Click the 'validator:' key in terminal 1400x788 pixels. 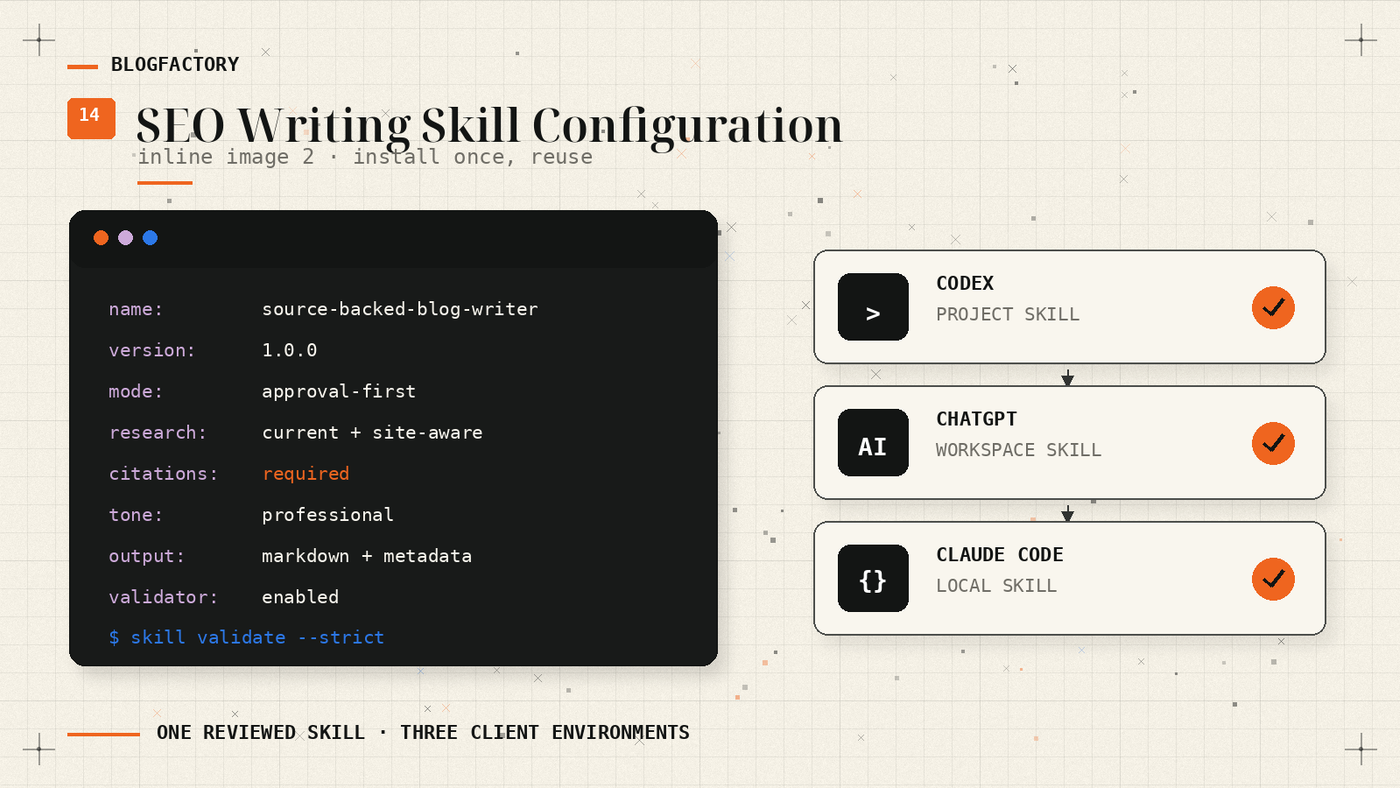click(x=164, y=597)
